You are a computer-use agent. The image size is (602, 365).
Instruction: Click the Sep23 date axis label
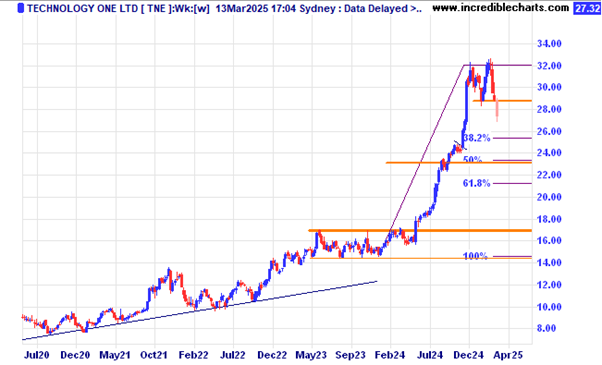pos(351,355)
